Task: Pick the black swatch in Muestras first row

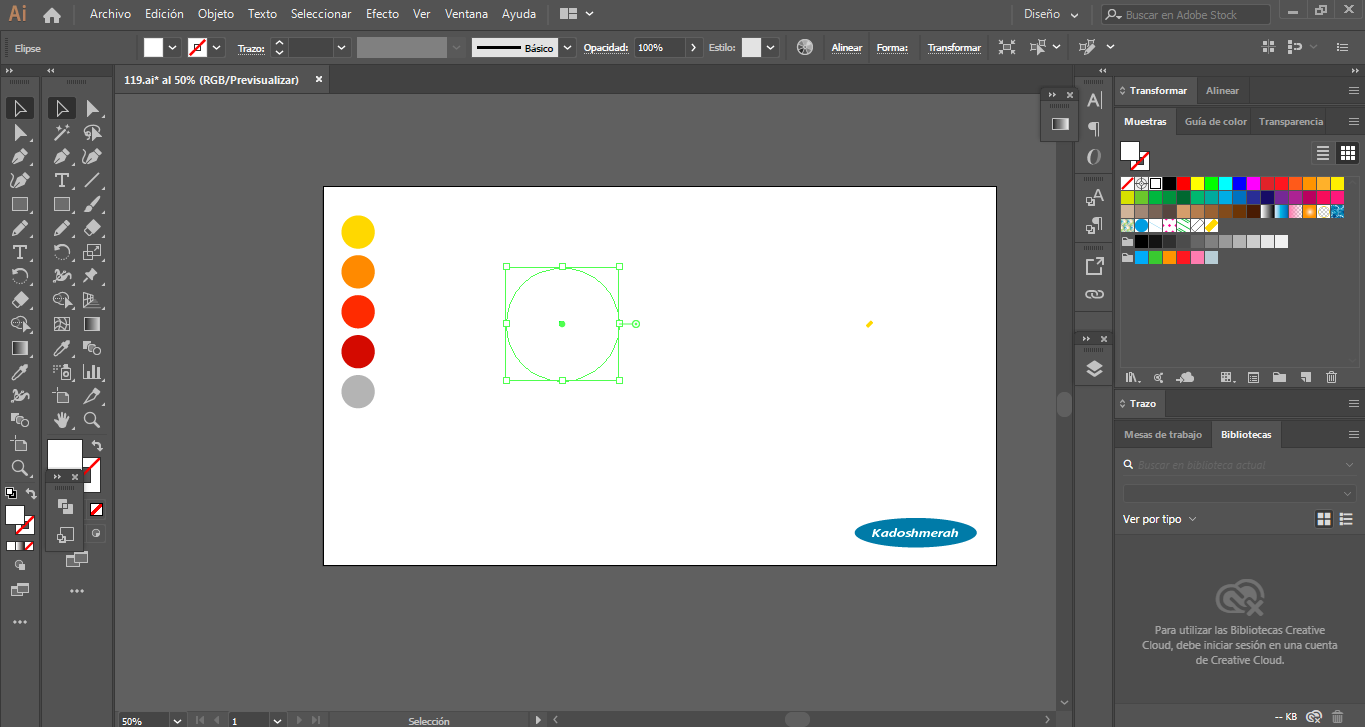Action: point(1169,183)
